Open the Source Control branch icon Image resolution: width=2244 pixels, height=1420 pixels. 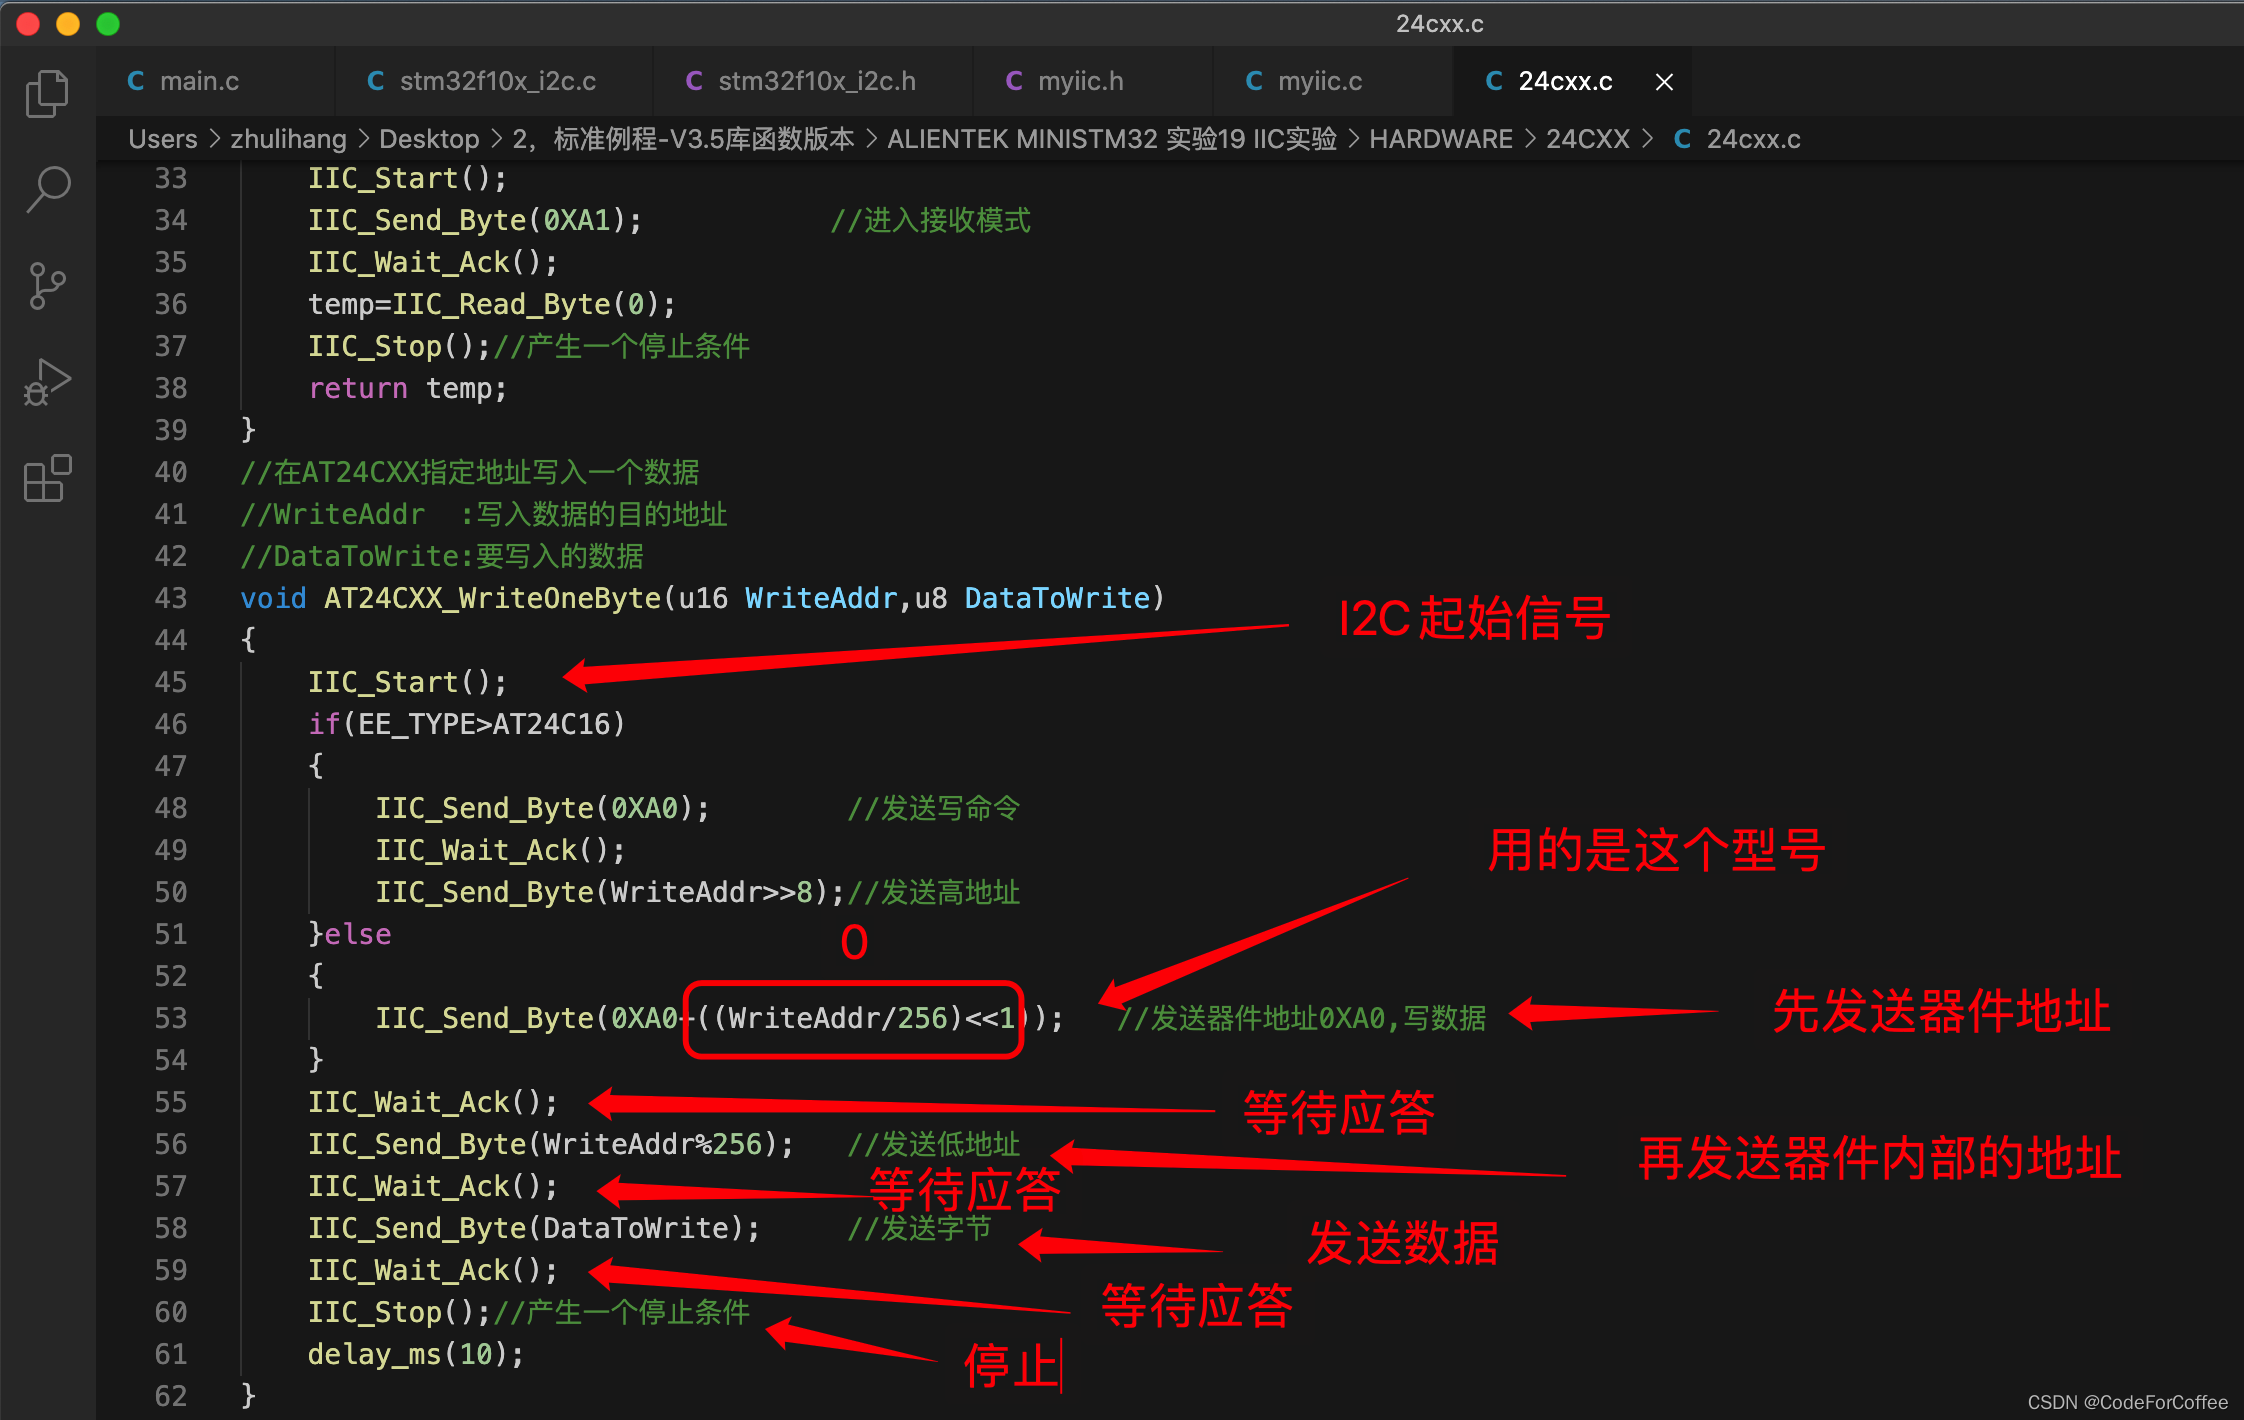click(x=47, y=286)
